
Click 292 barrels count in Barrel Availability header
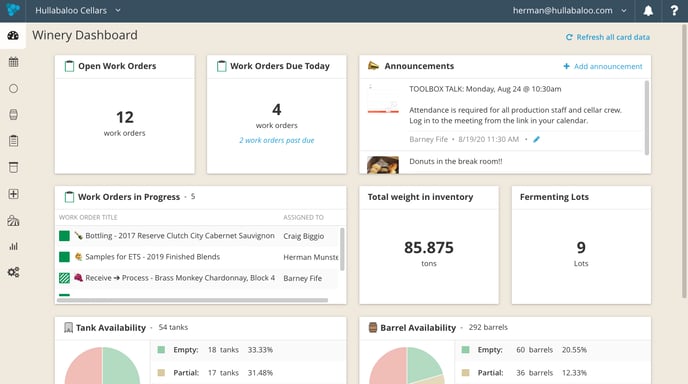(488, 327)
